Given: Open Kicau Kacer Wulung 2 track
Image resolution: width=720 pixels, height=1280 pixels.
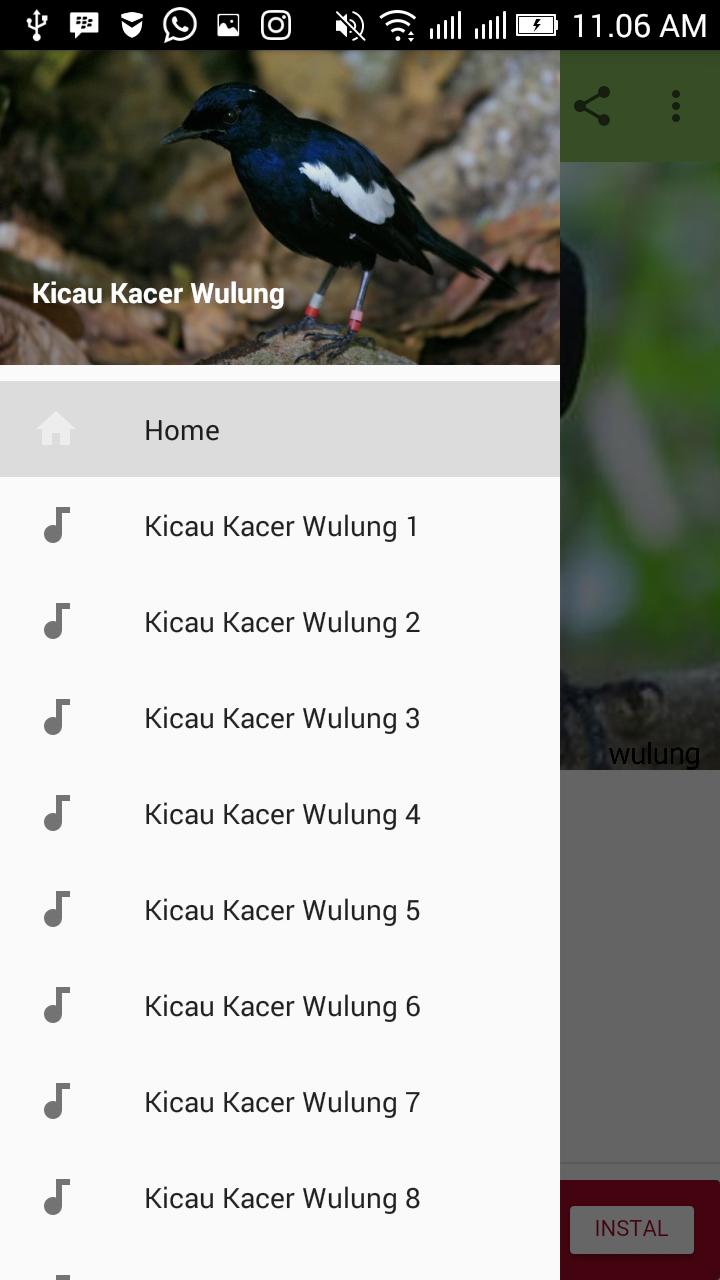Looking at the screenshot, I should (280, 621).
